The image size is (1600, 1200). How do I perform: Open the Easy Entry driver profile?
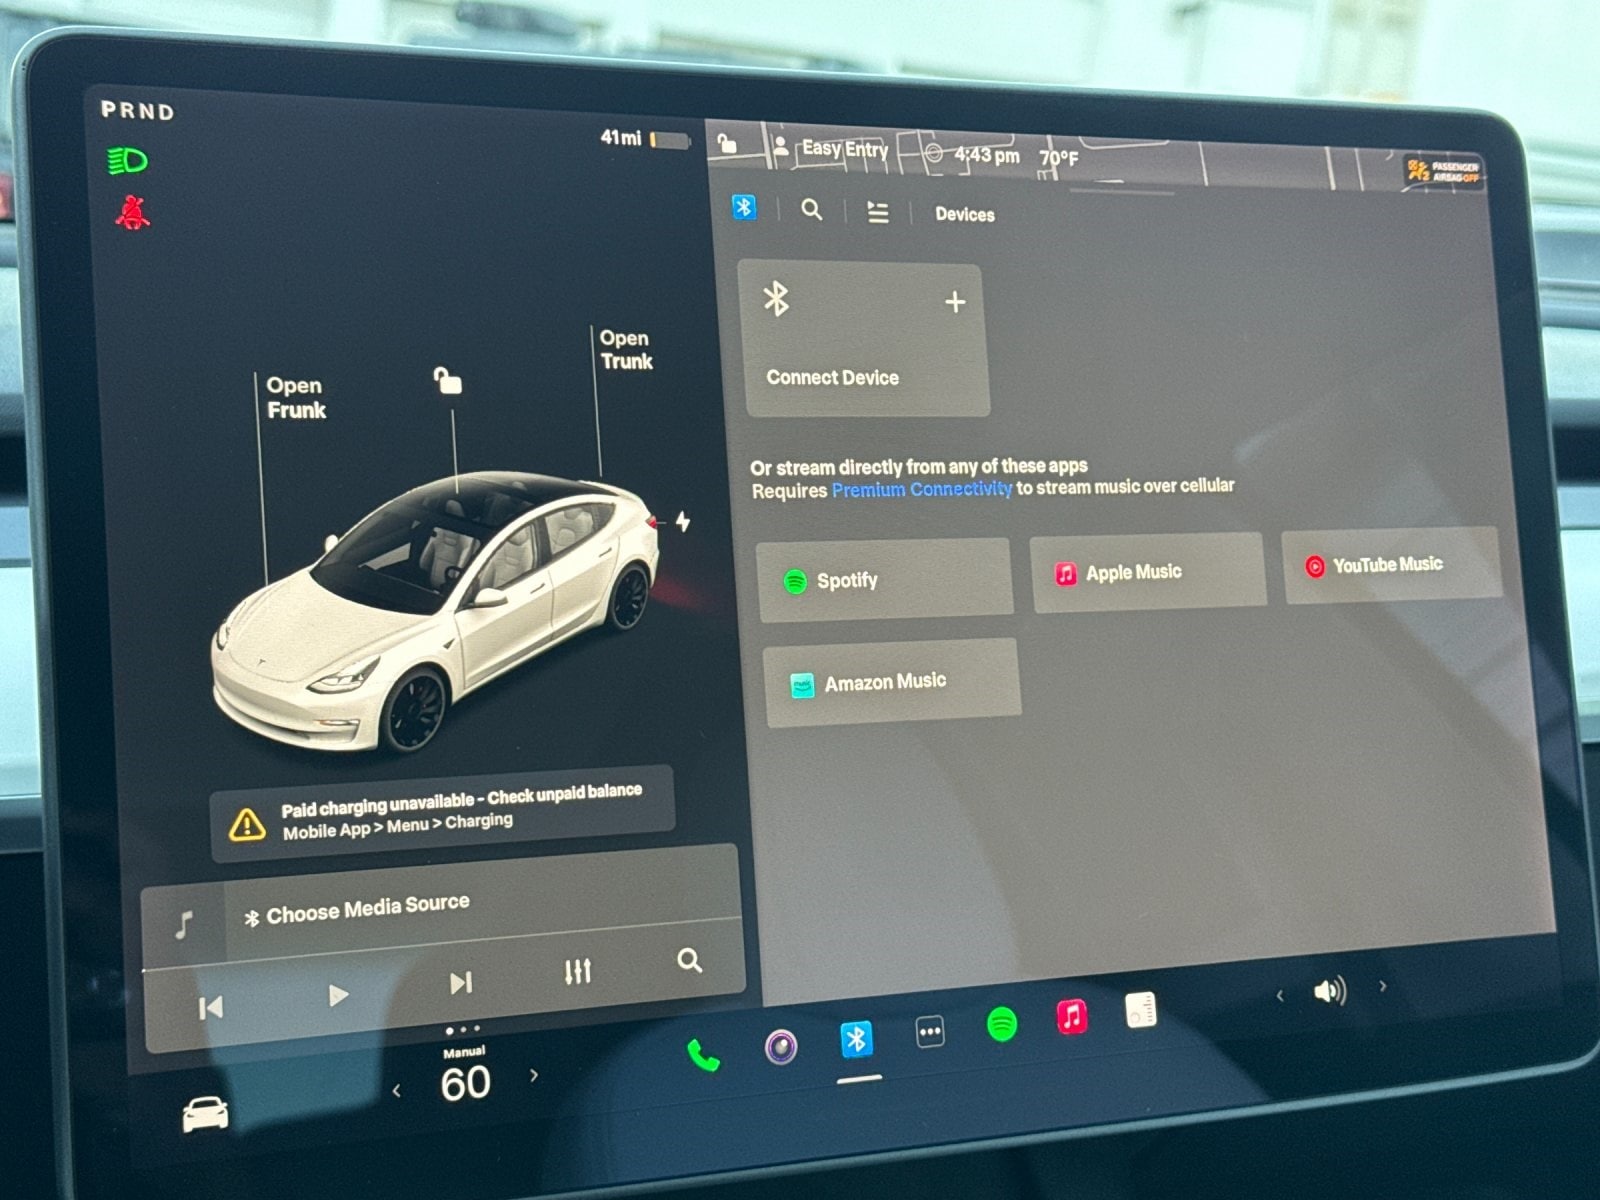832,149
